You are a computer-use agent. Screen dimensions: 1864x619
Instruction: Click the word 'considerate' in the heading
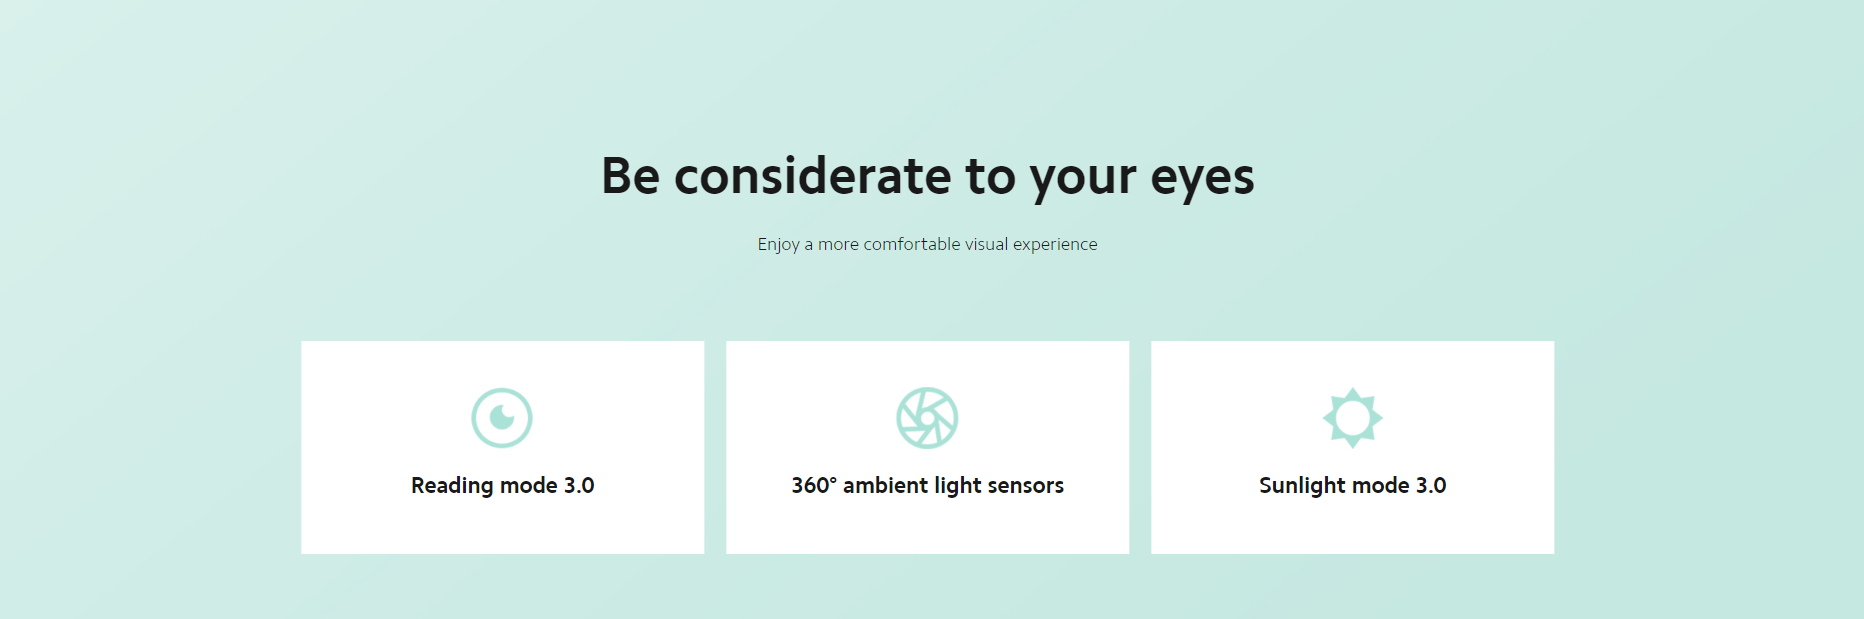813,176
